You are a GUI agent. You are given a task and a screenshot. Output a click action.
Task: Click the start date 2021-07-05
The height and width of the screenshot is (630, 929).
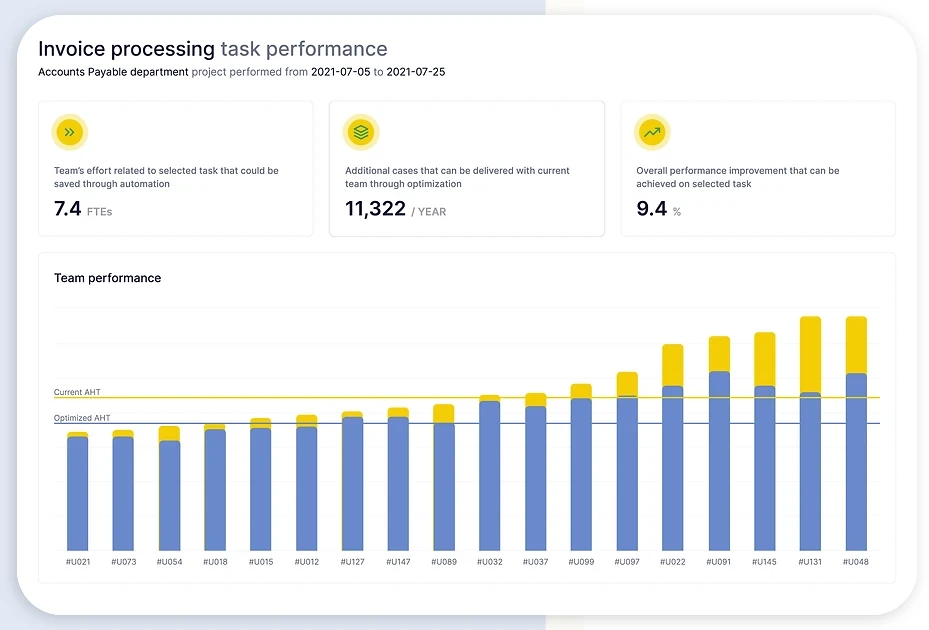pos(340,72)
